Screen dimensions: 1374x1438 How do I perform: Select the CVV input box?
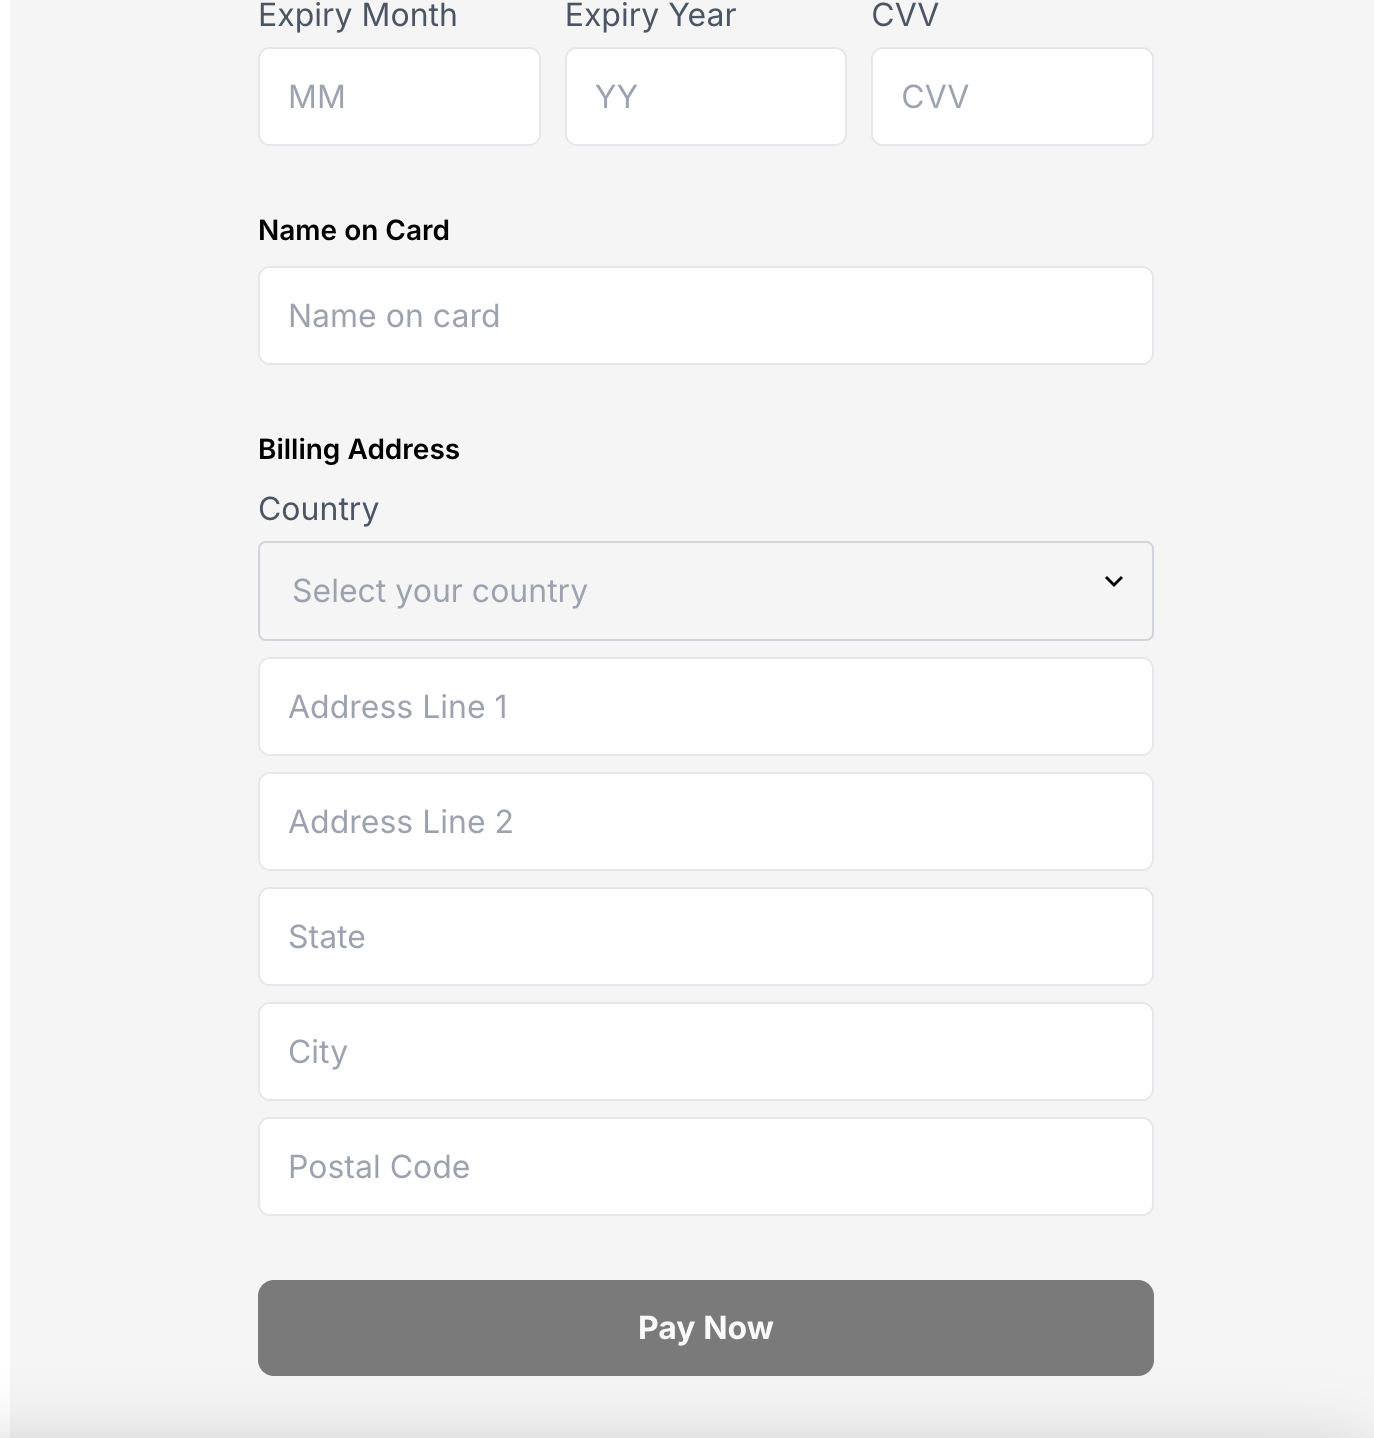1011,97
